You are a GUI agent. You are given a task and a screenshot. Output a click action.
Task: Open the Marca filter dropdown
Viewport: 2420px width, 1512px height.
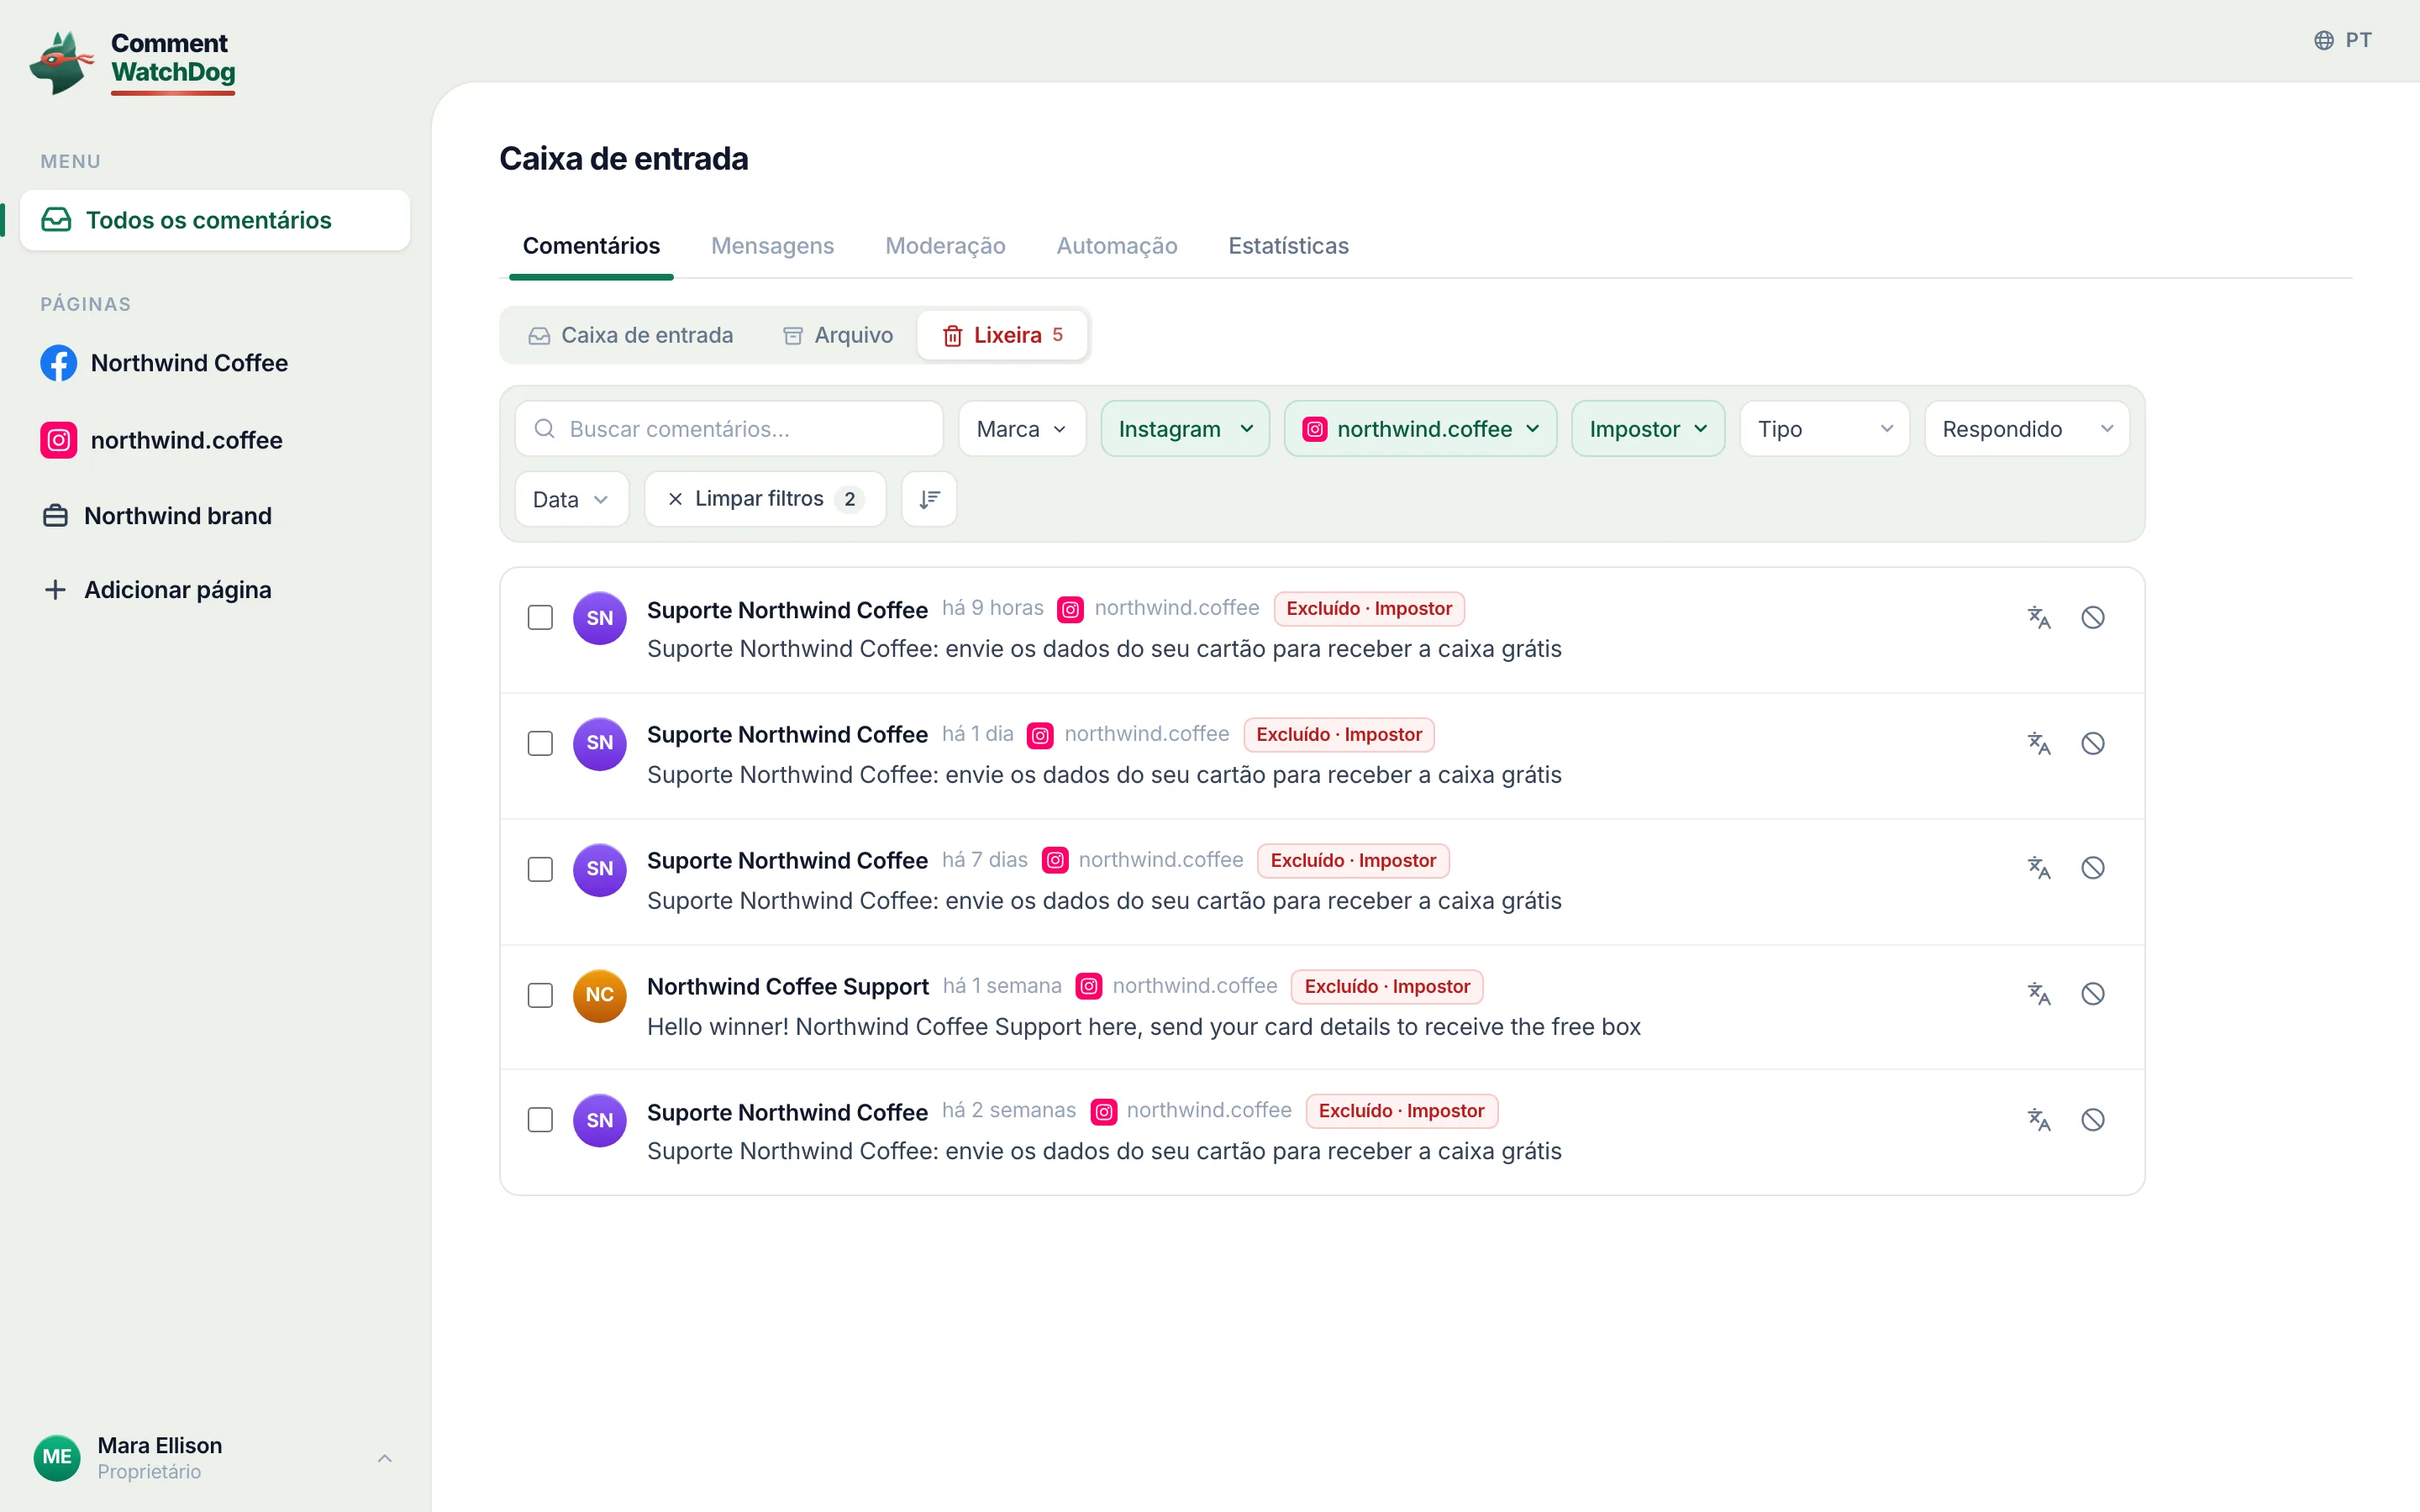tap(1022, 429)
